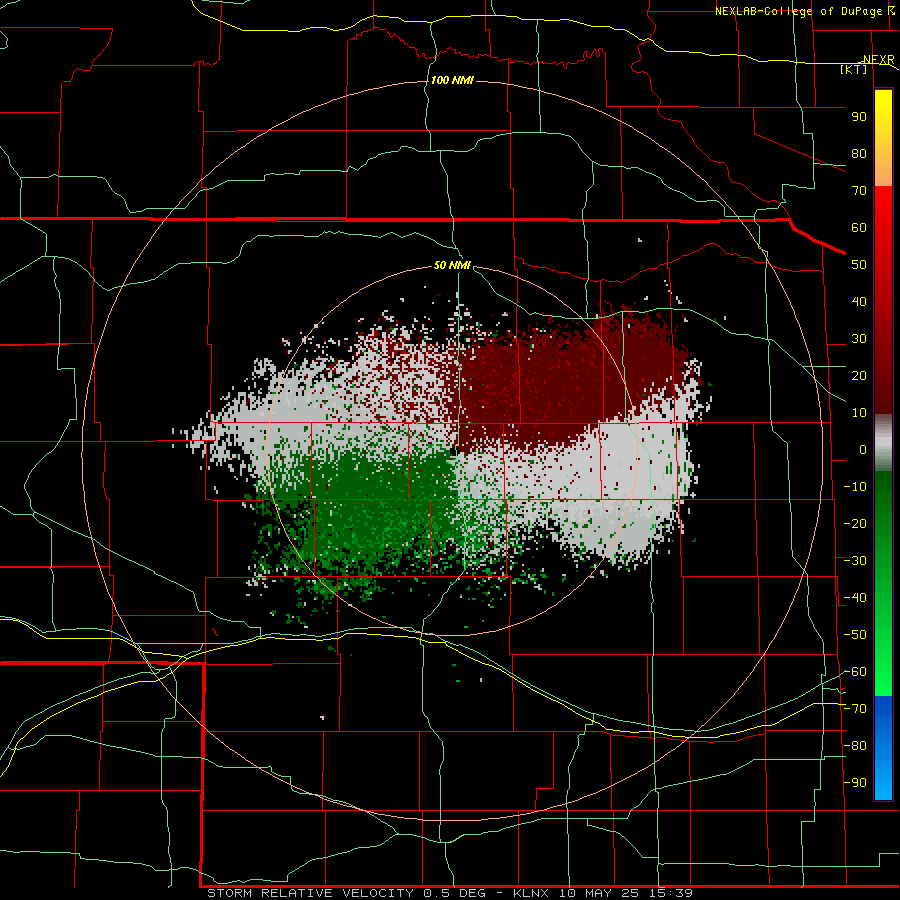Viewport: 900px width, 900px height.
Task: Click the -20 value on the velocity scale
Action: [x=855, y=524]
